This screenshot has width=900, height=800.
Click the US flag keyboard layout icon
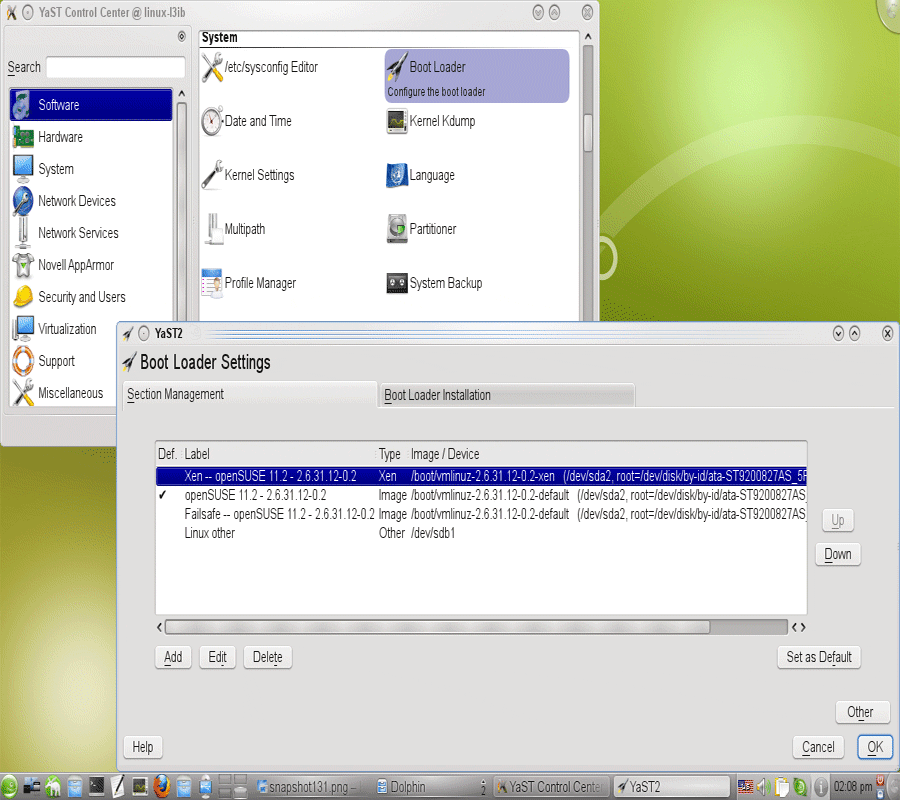point(745,786)
